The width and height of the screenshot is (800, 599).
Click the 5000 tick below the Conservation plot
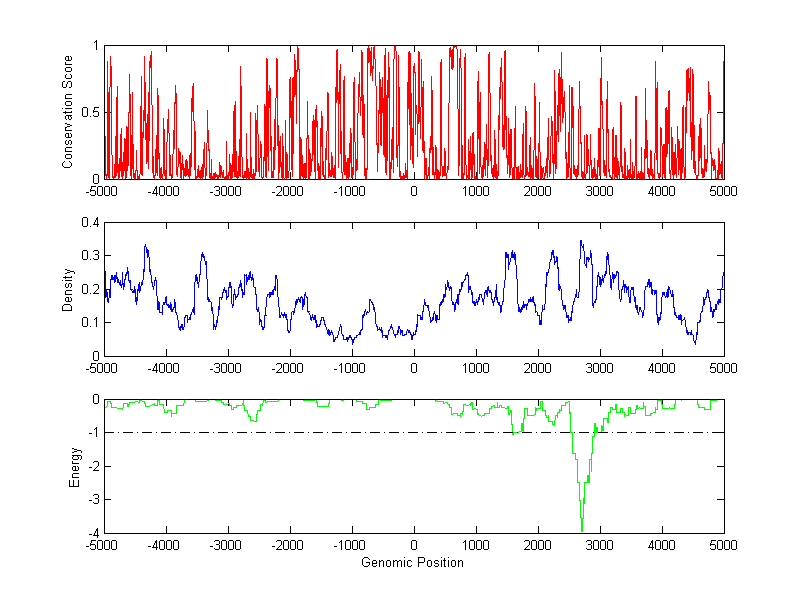(723, 191)
